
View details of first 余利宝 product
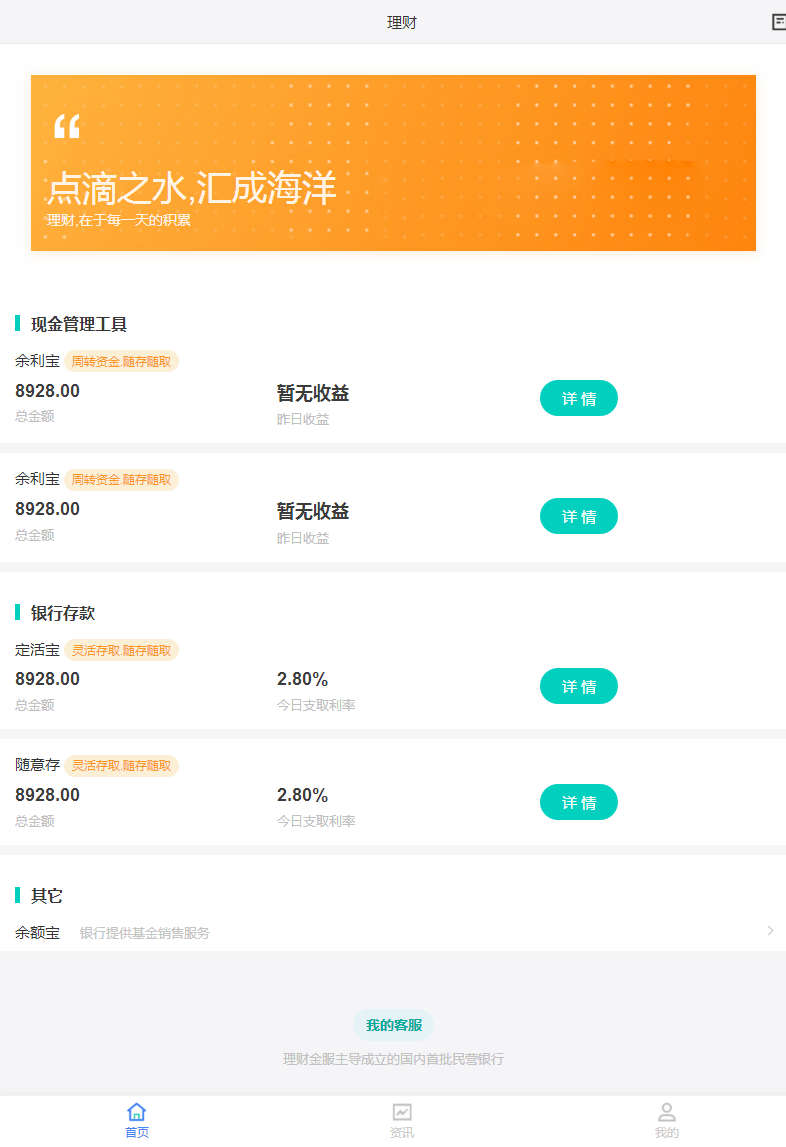point(578,398)
